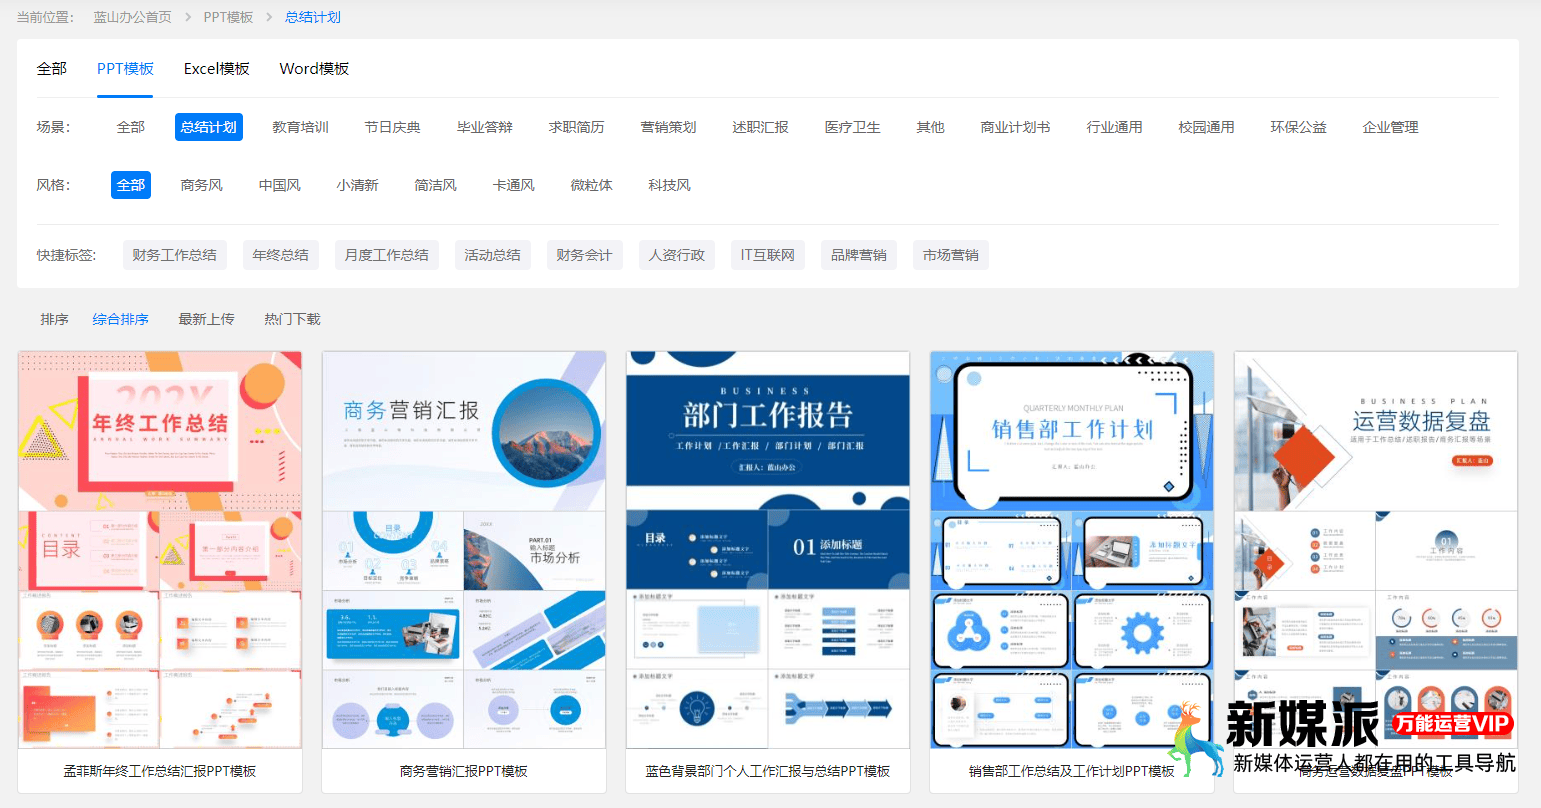Filter scene by 毕业答辩
The image size is (1541, 808).
coord(484,127)
